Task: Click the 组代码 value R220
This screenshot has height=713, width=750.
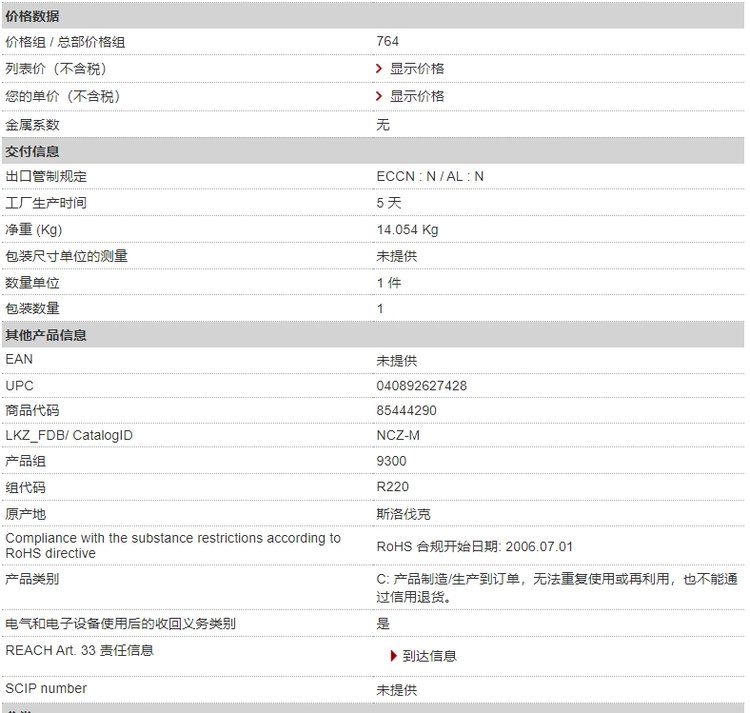Action: pos(392,487)
